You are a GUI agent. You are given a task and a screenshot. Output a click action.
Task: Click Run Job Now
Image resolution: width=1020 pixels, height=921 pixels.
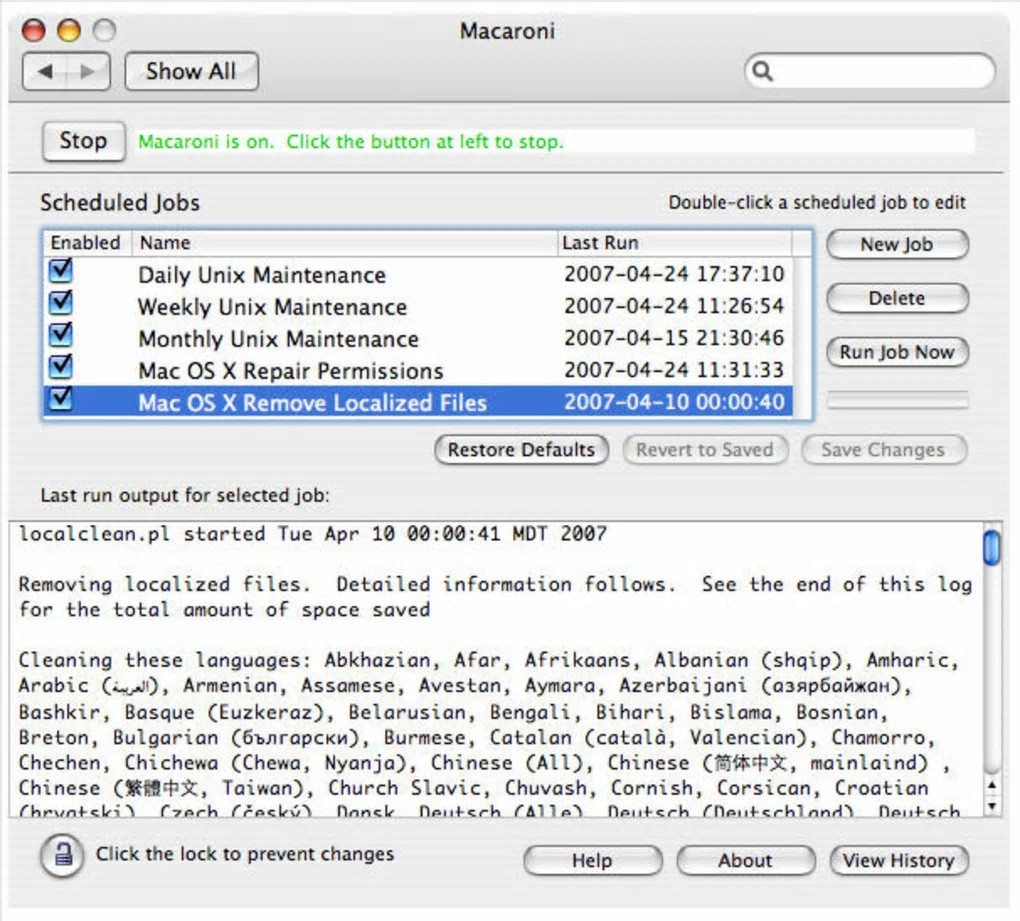point(897,353)
